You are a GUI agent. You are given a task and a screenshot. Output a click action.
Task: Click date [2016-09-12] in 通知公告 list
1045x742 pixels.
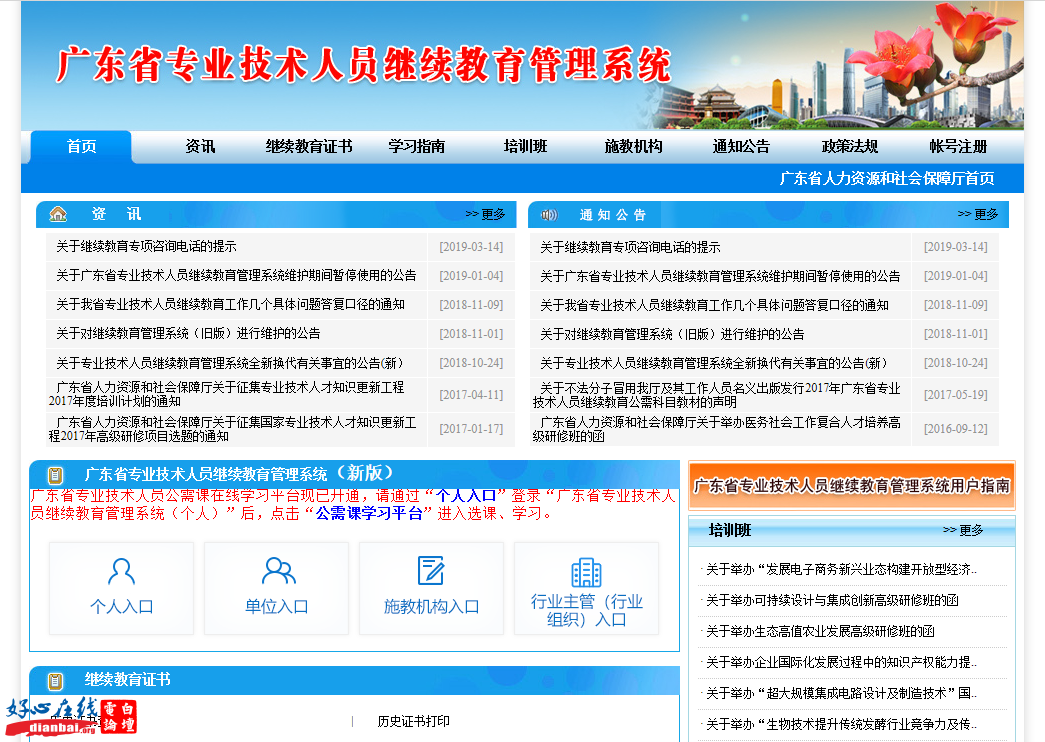click(x=956, y=429)
